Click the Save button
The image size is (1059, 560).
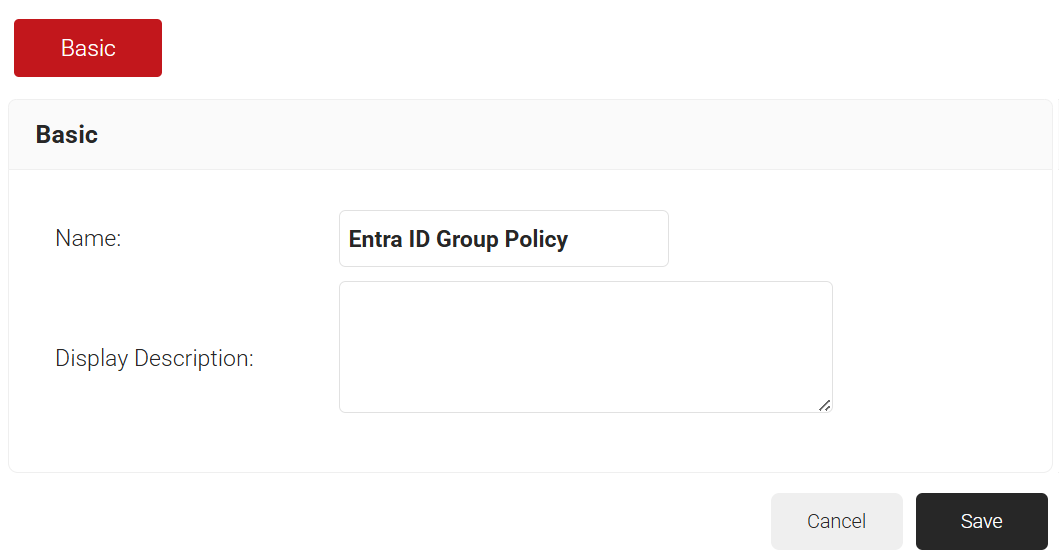click(x=981, y=521)
